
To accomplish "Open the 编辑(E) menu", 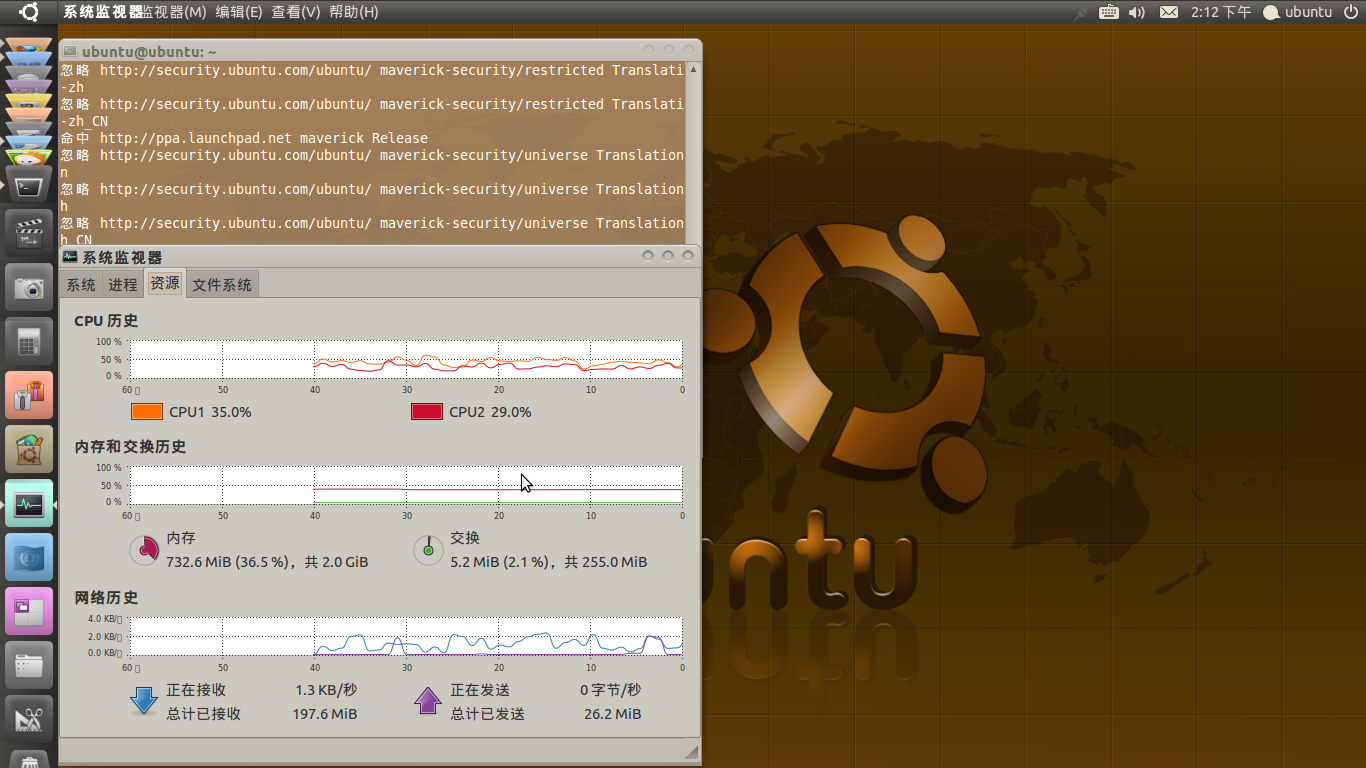I will coord(239,12).
